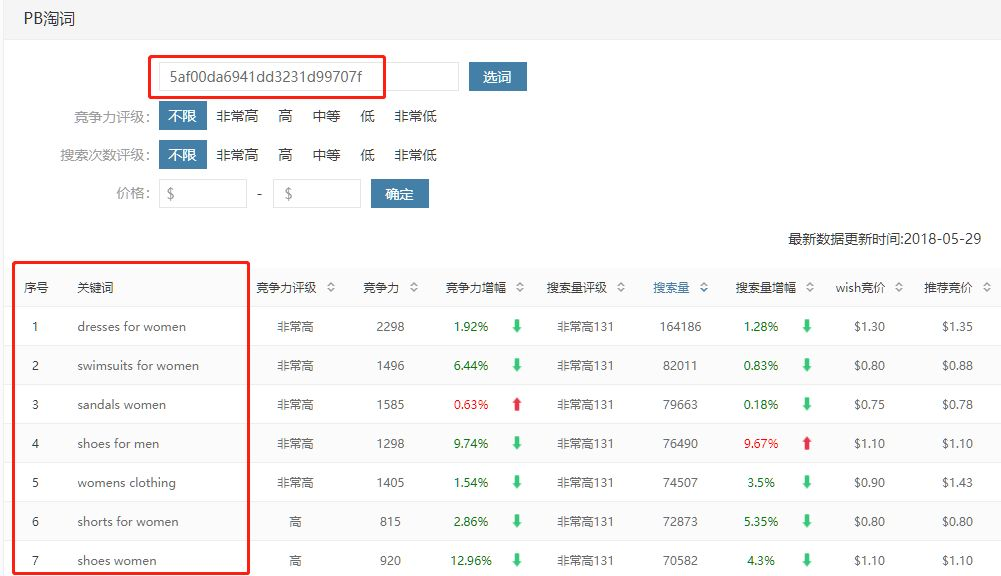Image resolution: width=1001 pixels, height=576 pixels.
Task: Sort by 搜索量评级 column arrows
Action: [621, 287]
